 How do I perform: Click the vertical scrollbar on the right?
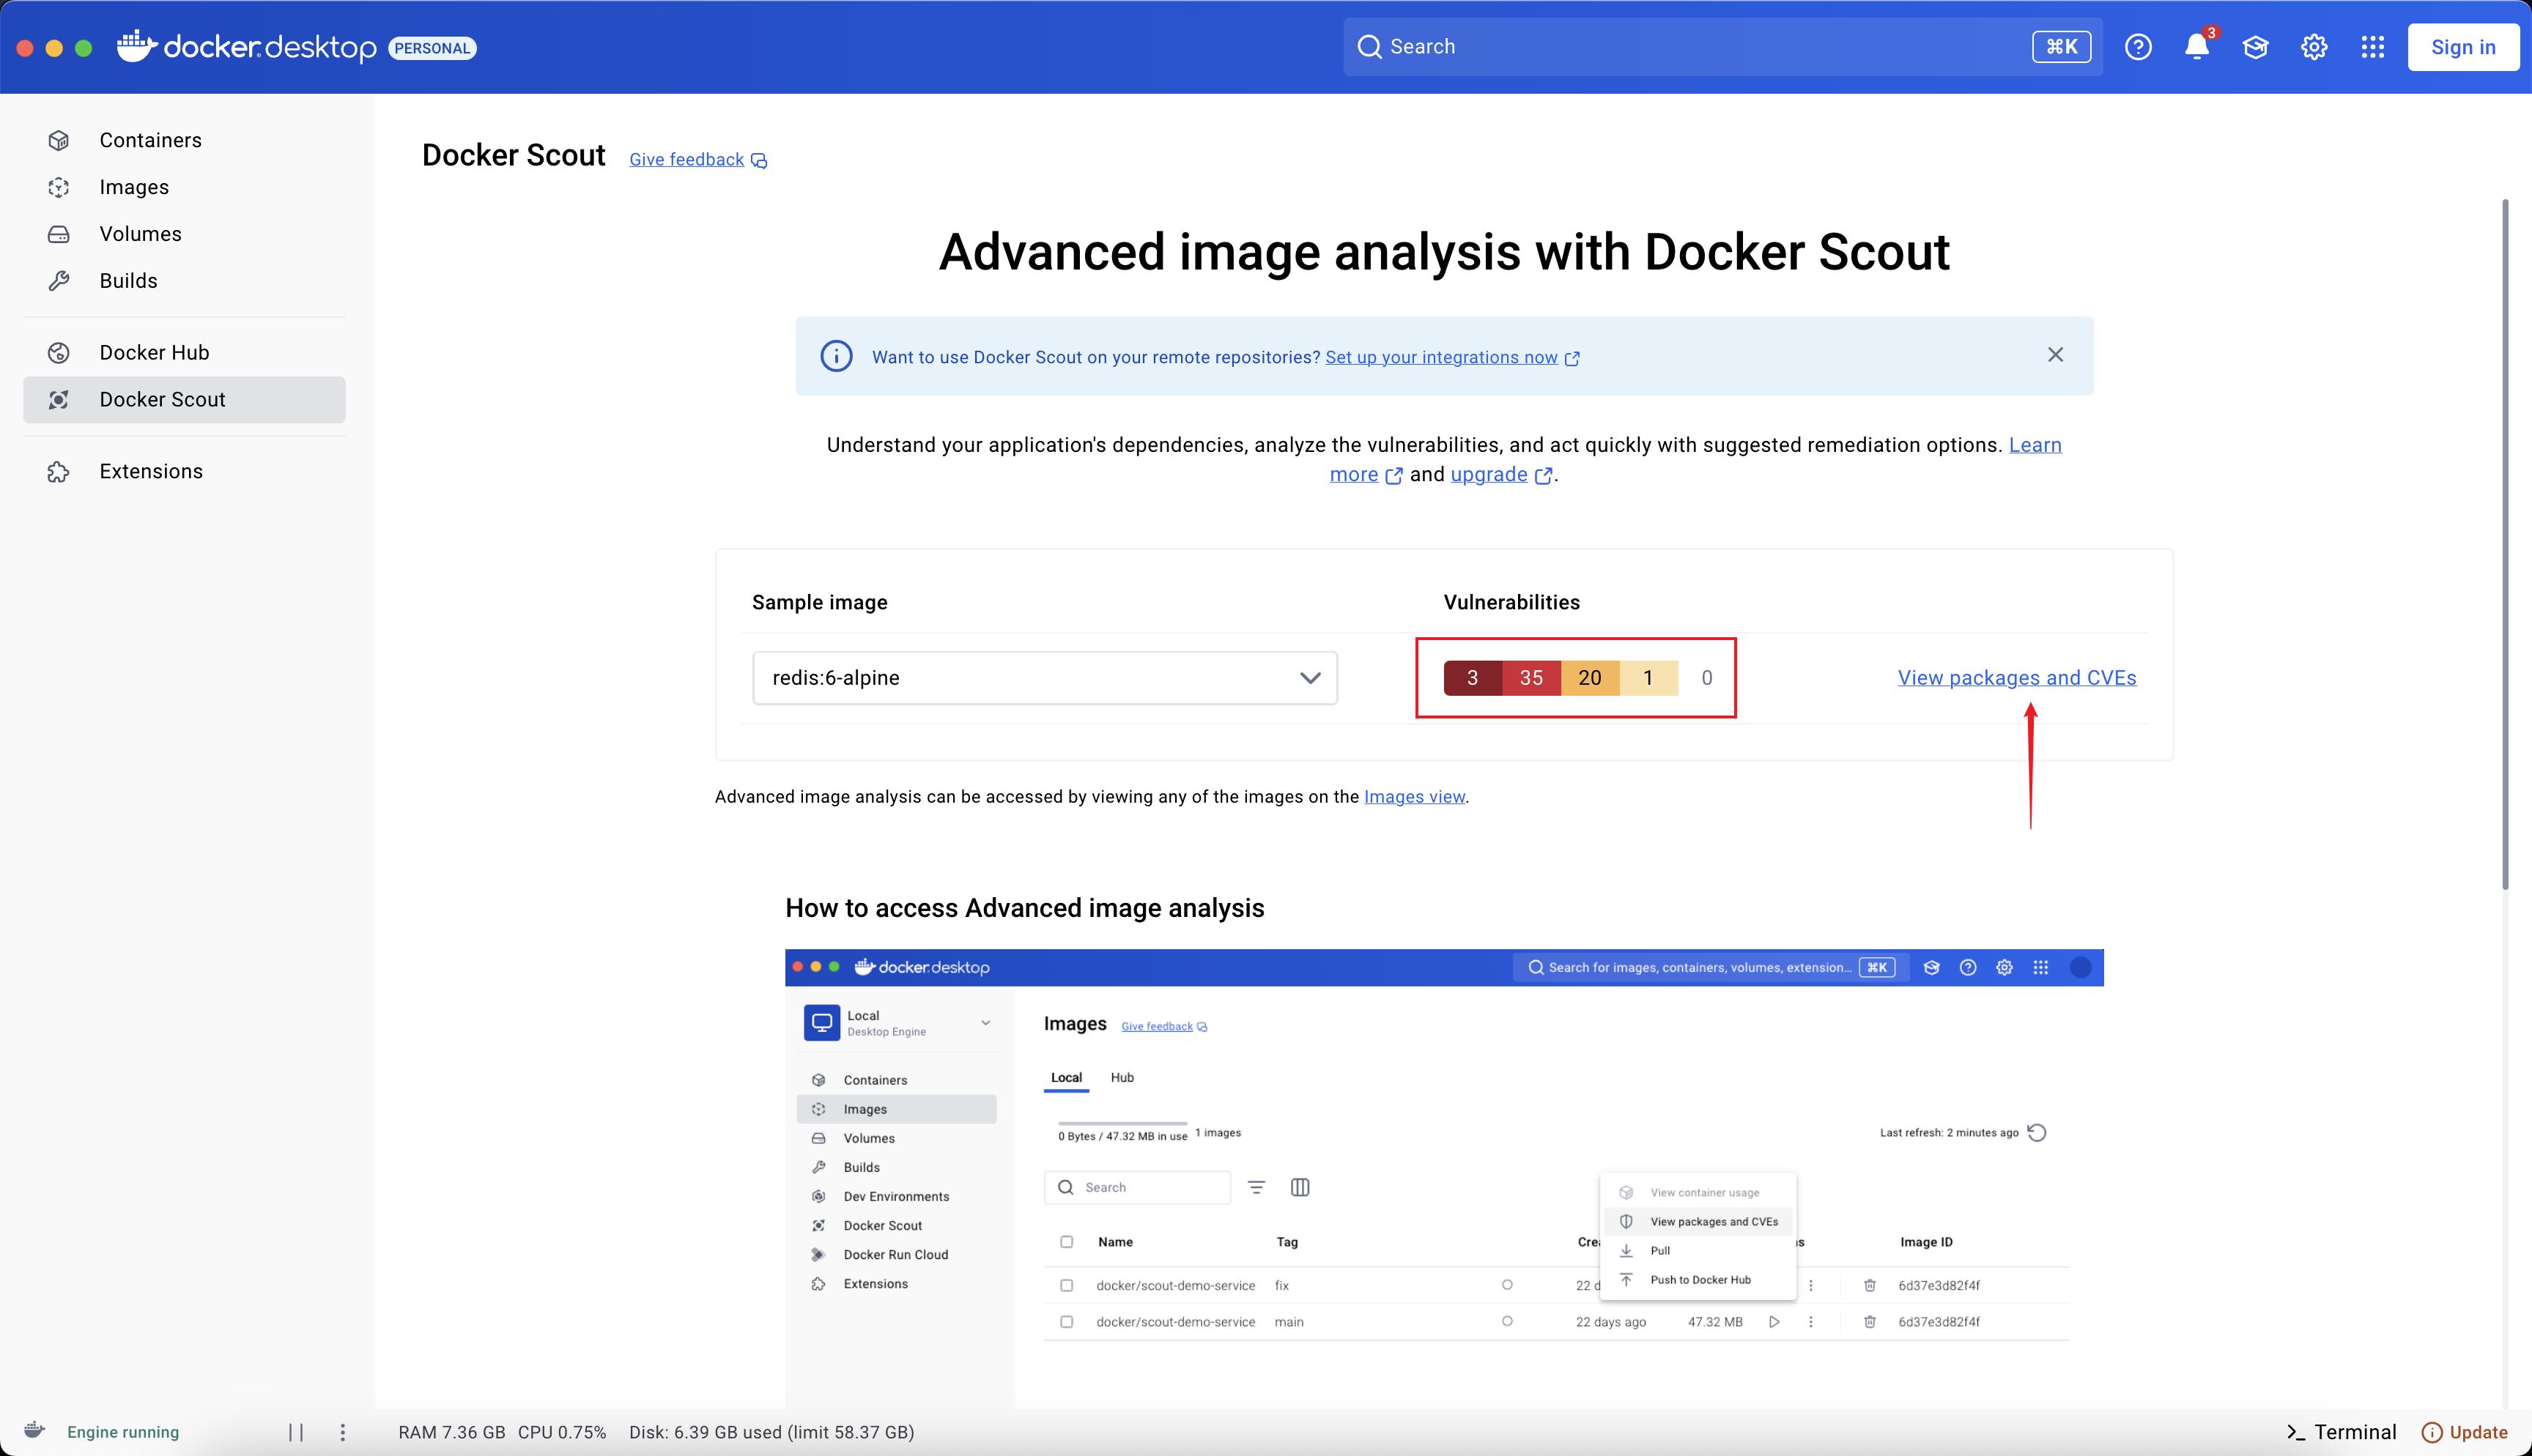click(x=2505, y=544)
